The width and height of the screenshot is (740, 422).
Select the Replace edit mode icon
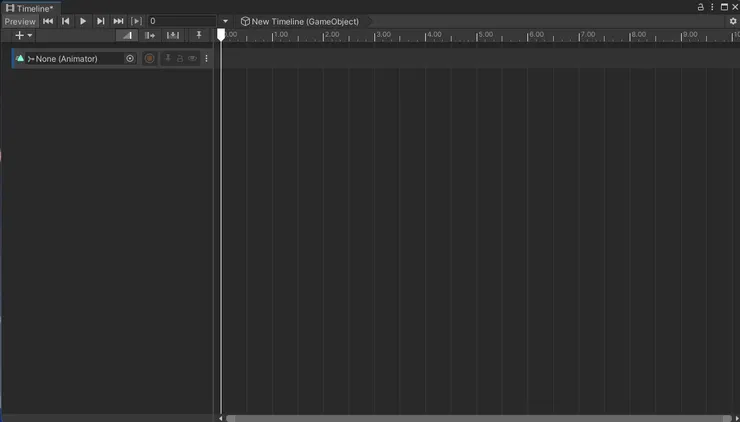pos(173,35)
